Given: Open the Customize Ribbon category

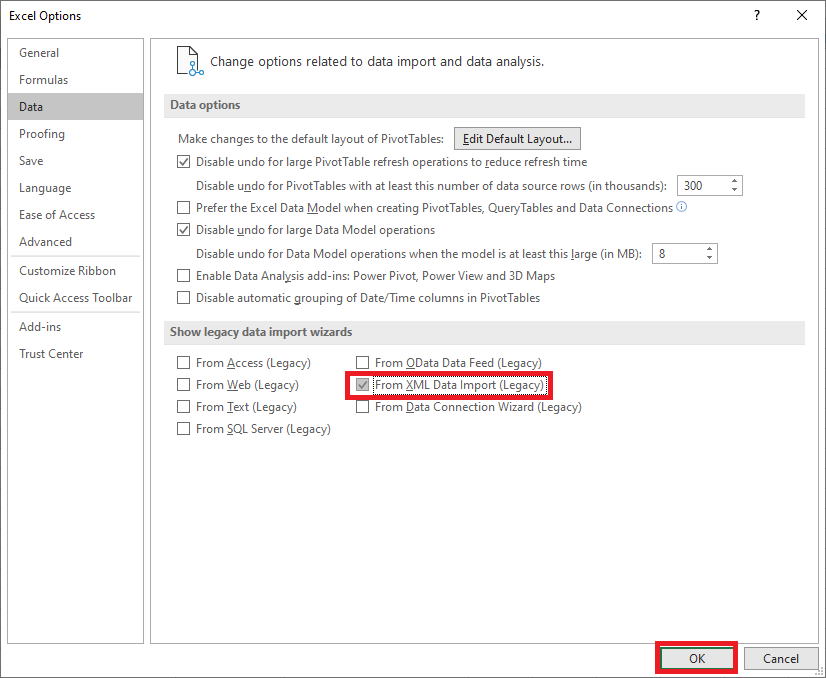Looking at the screenshot, I should [75, 270].
